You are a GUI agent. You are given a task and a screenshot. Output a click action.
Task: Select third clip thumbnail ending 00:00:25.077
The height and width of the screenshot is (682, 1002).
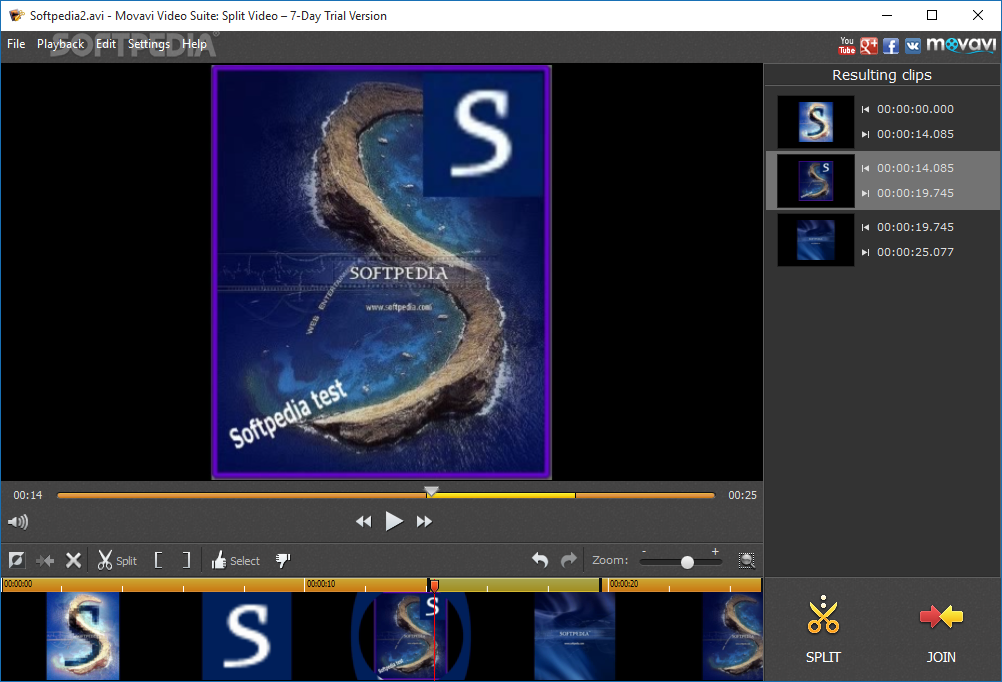click(x=815, y=240)
